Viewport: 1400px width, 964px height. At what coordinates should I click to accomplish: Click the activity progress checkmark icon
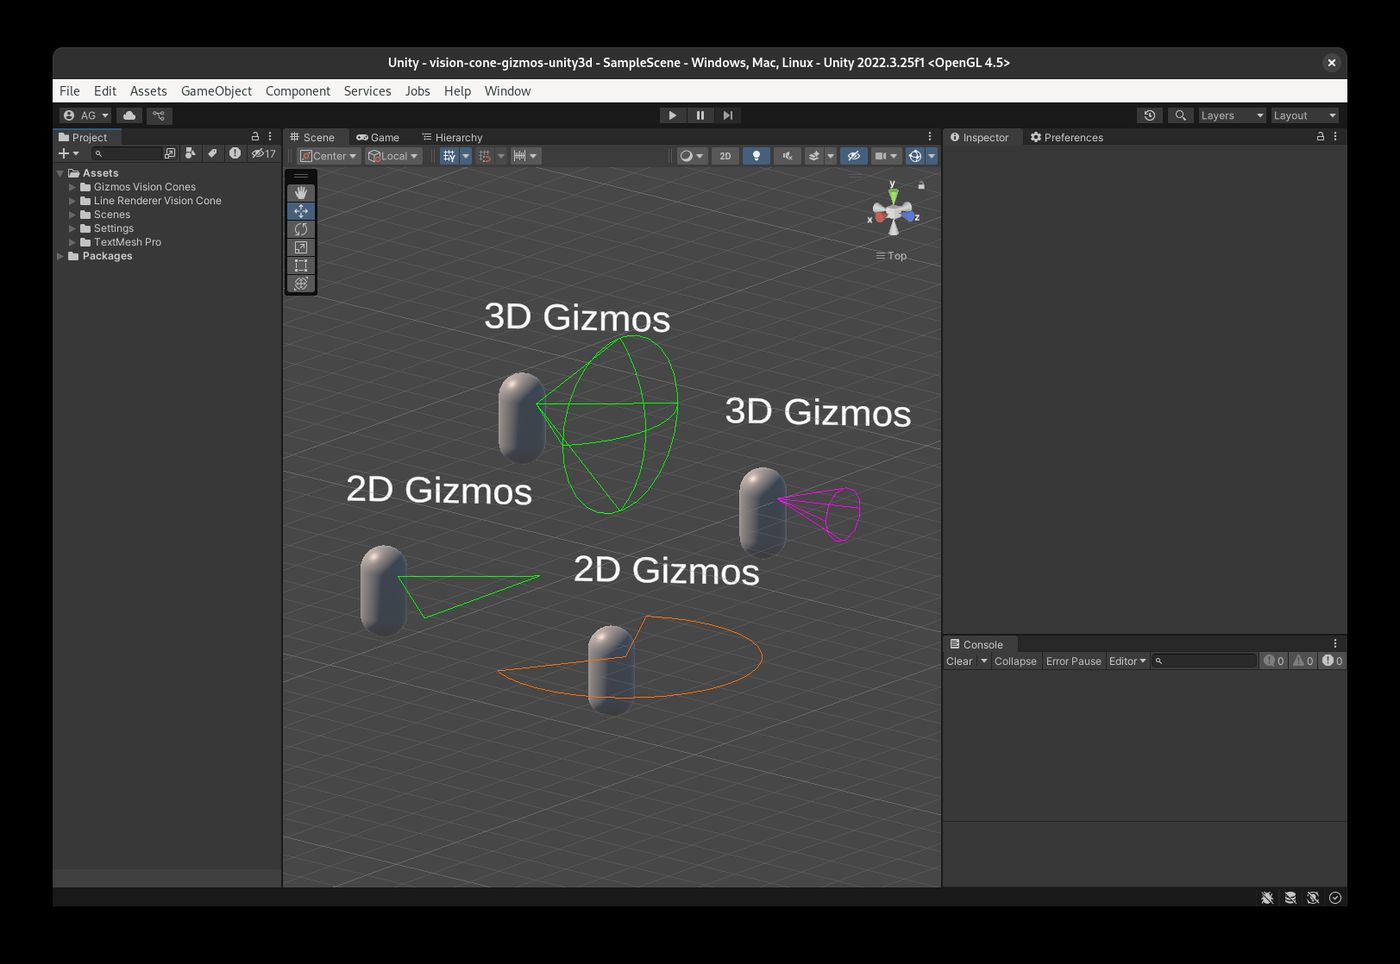tap(1336, 897)
